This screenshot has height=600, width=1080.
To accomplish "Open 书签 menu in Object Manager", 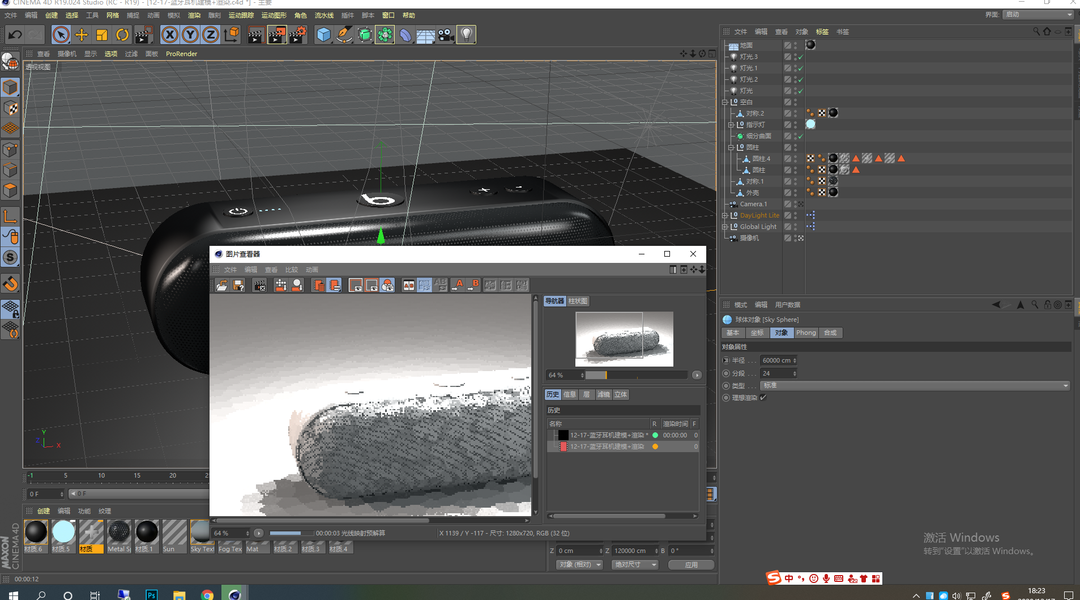I will [842, 32].
